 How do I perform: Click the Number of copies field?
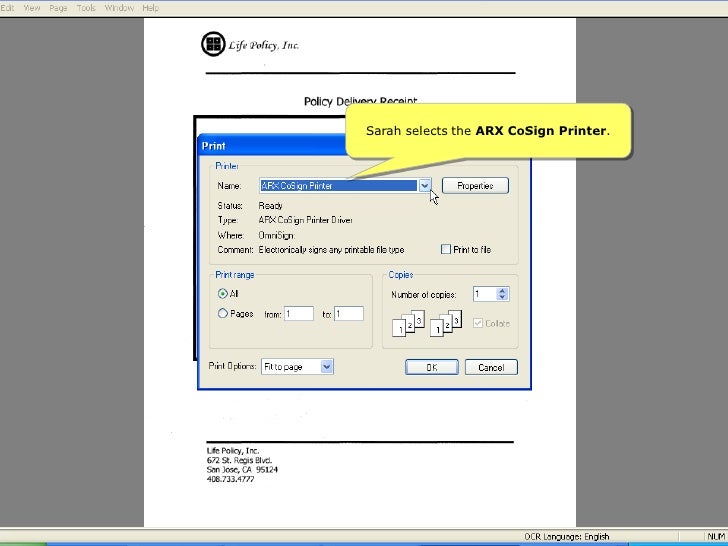[x=485, y=294]
